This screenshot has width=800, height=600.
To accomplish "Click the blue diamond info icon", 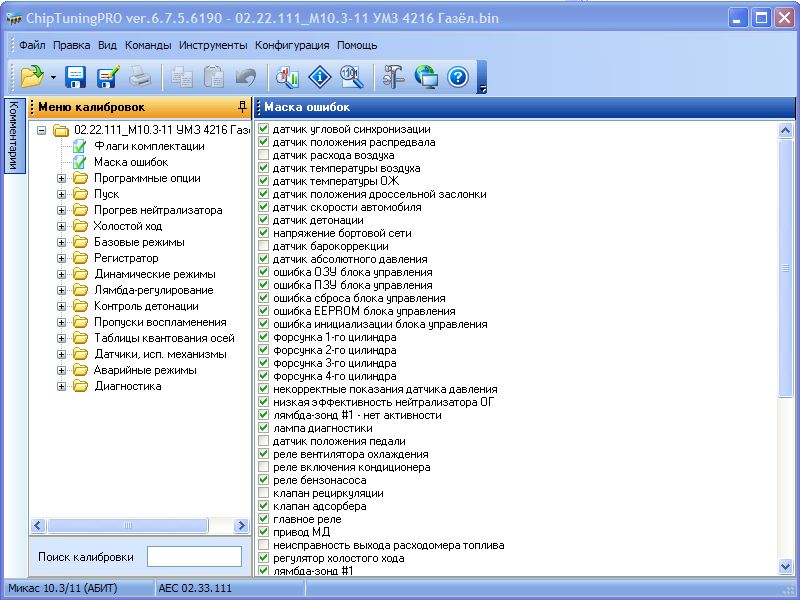I will tap(319, 77).
